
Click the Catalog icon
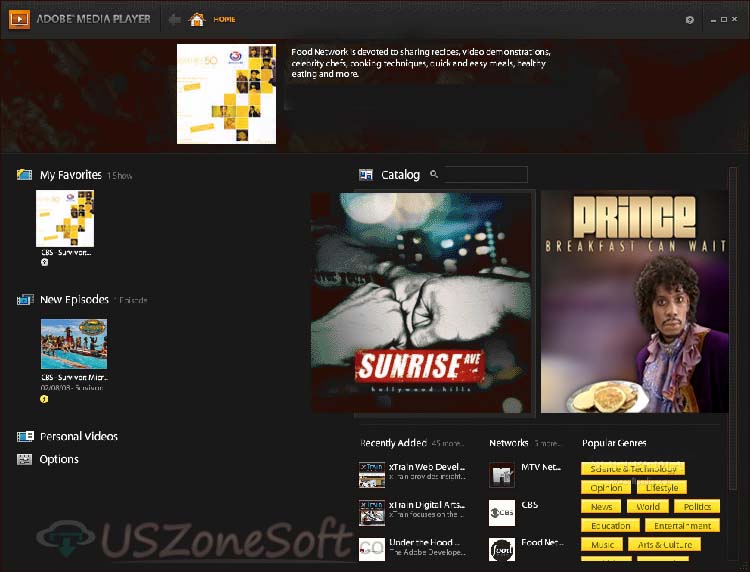(366, 175)
